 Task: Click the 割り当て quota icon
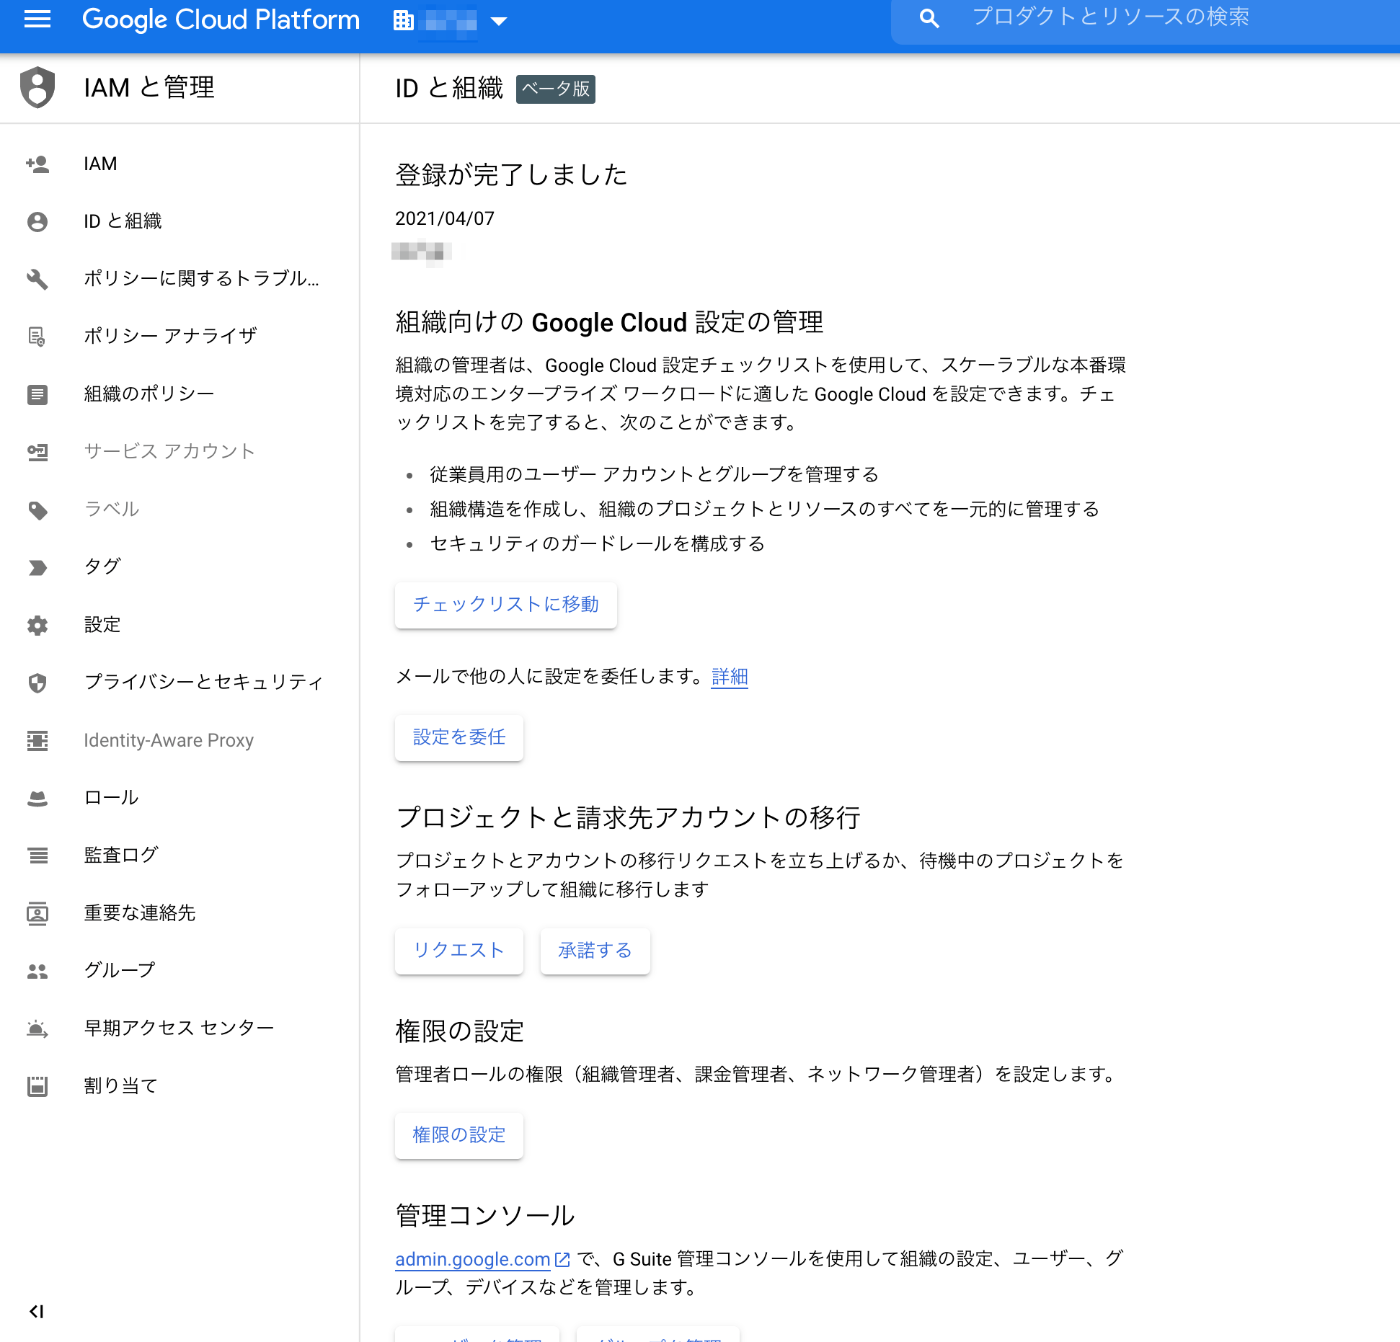tap(37, 1086)
